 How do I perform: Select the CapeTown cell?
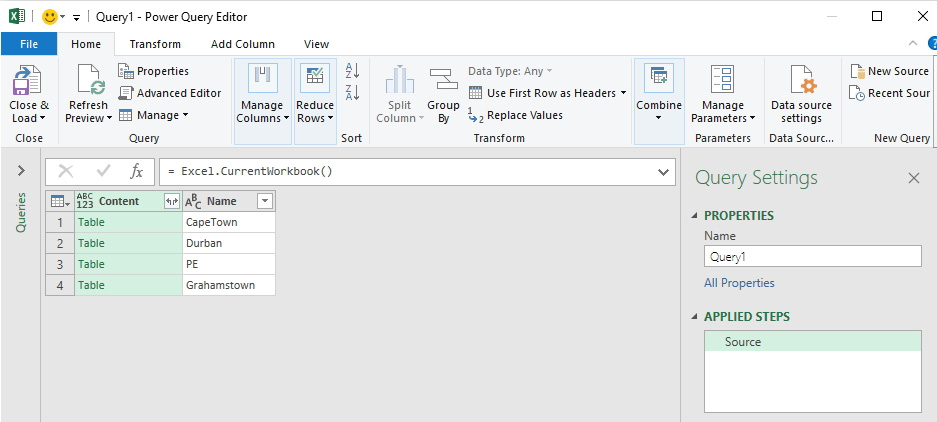[229, 222]
